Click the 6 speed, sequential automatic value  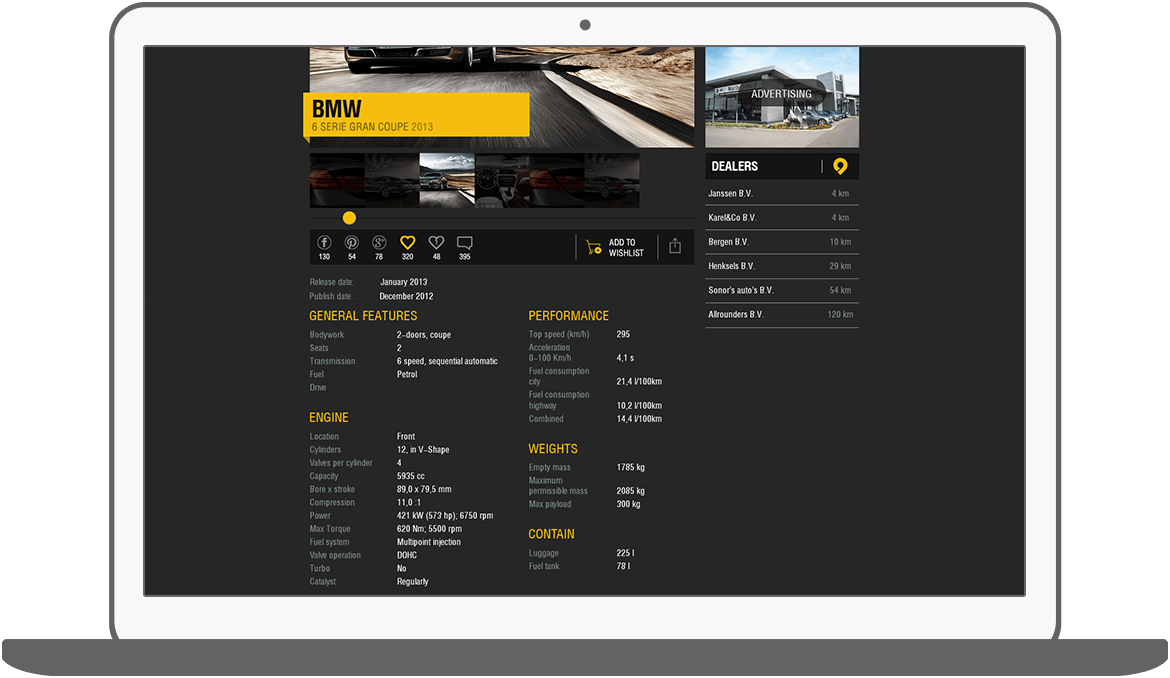(x=447, y=361)
